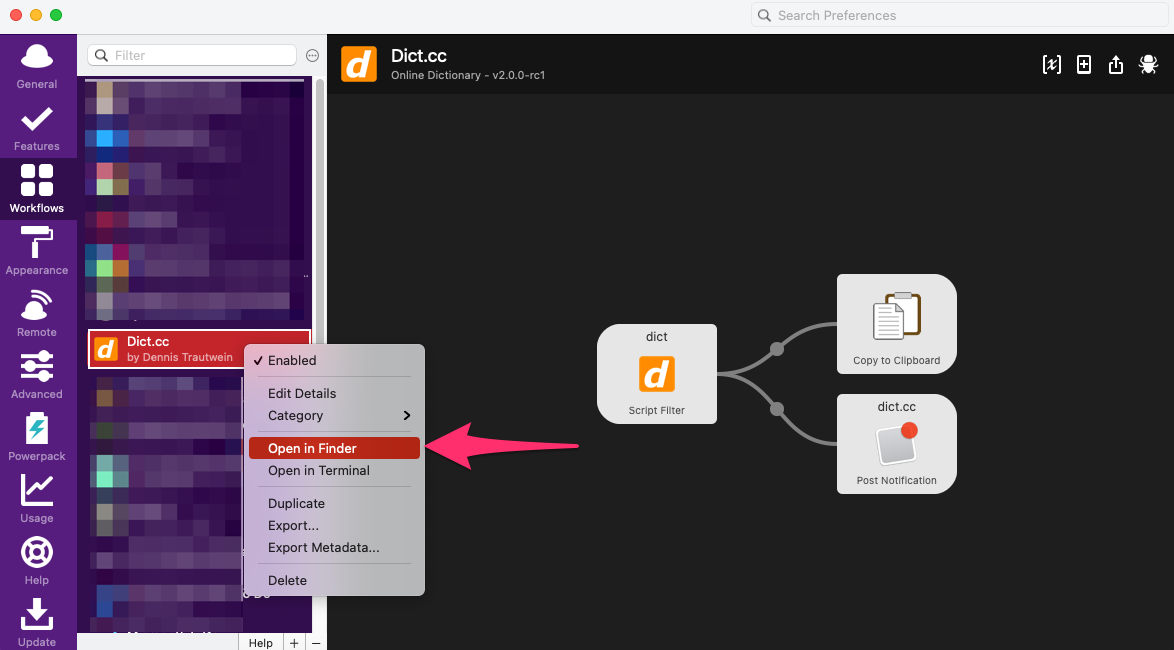
Task: Toggle the Enabled context menu item
Action: [x=334, y=360]
